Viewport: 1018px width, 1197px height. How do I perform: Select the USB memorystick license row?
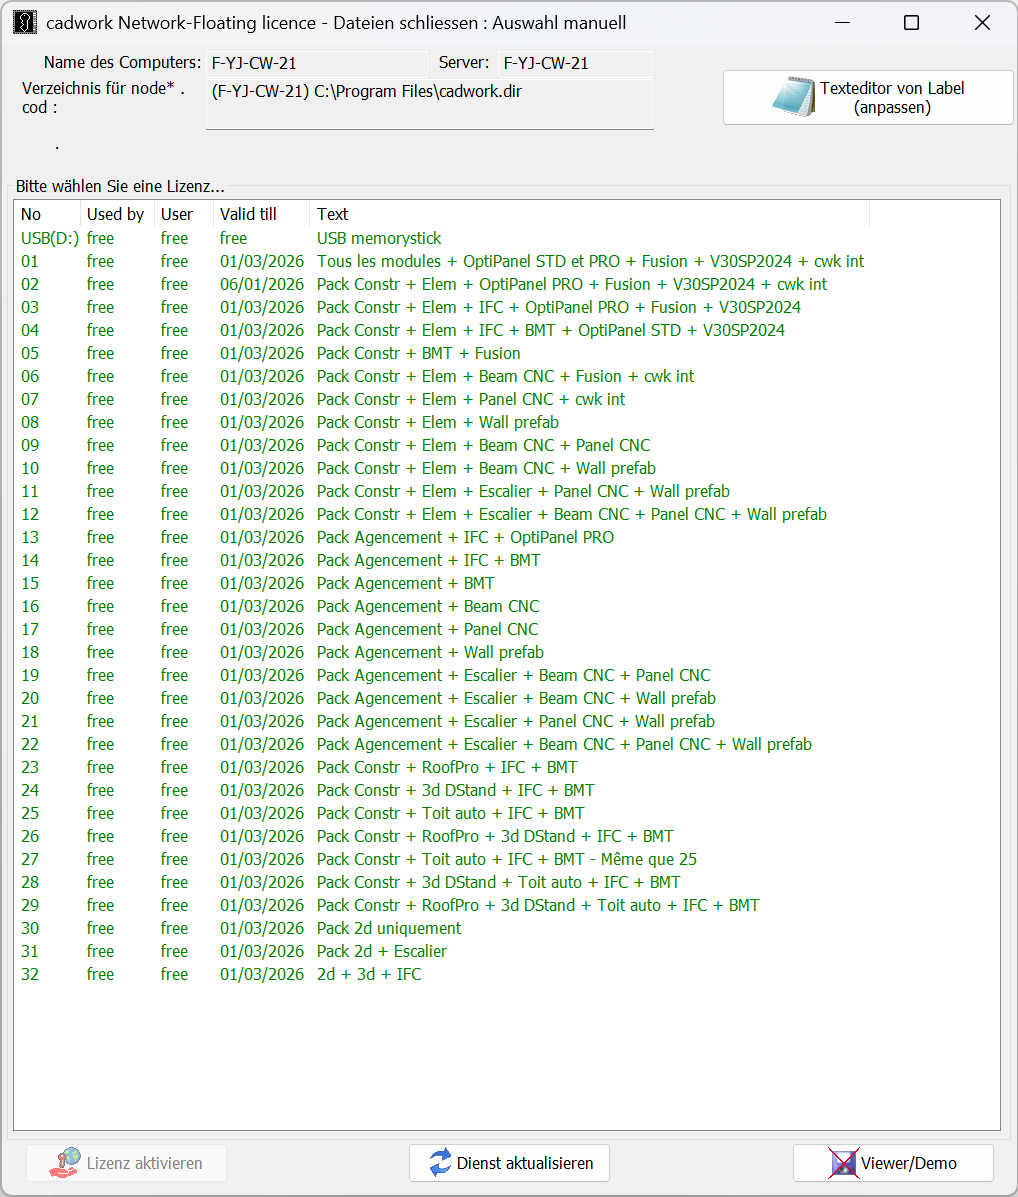tap(400, 238)
